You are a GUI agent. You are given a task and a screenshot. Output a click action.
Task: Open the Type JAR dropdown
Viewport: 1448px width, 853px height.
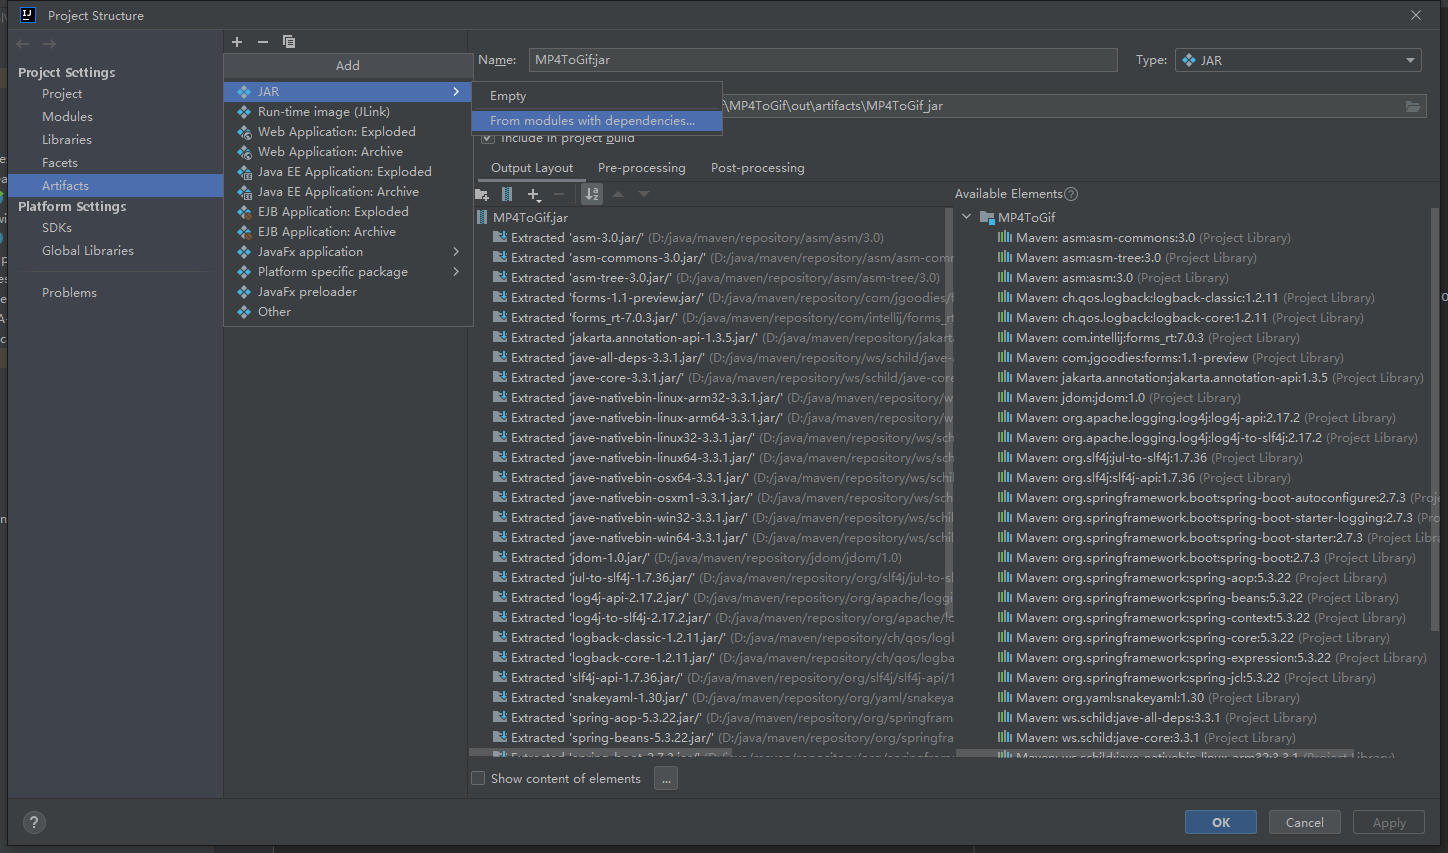coord(1298,60)
